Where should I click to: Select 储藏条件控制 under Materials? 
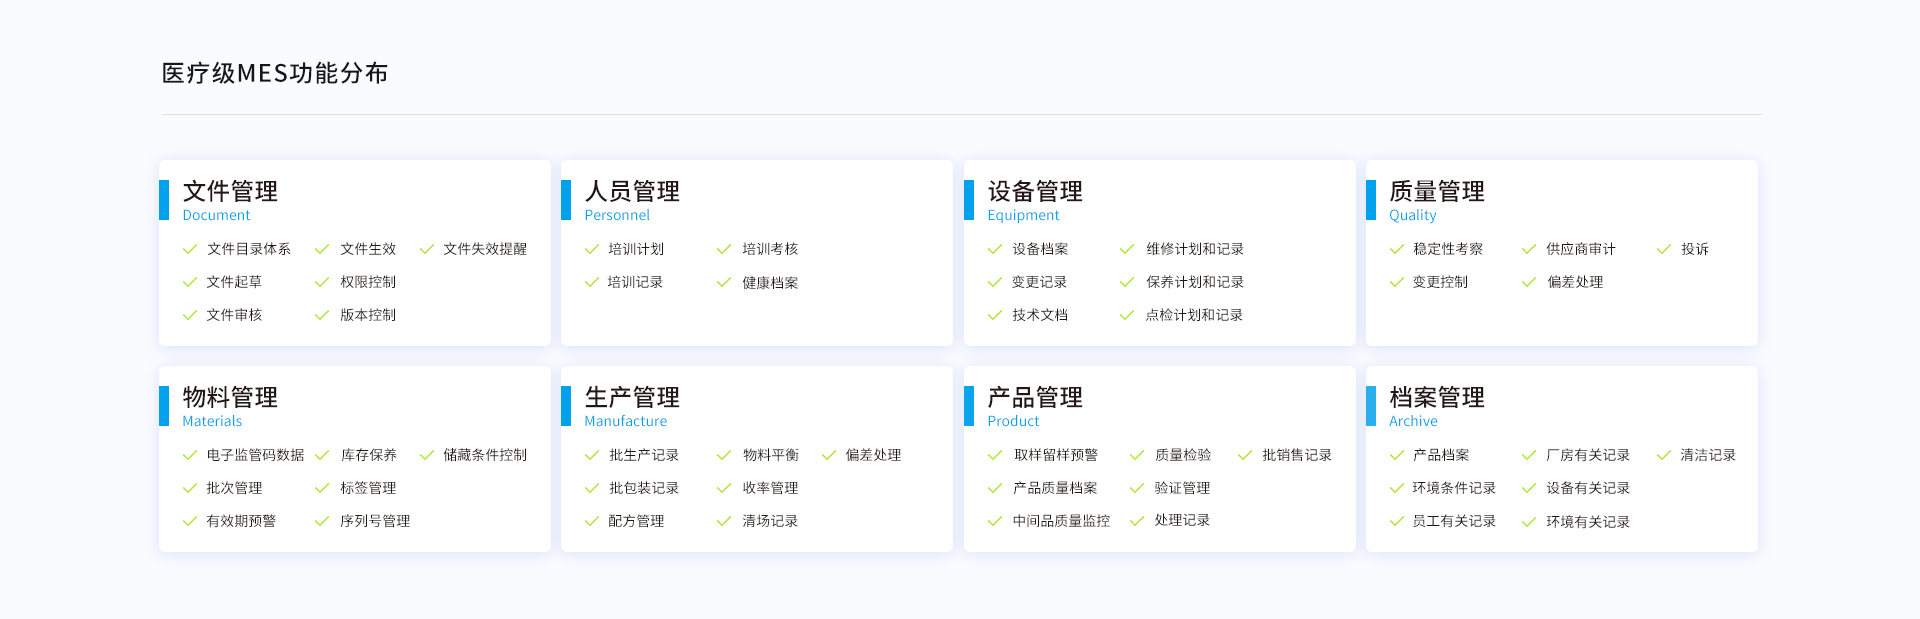coord(485,455)
